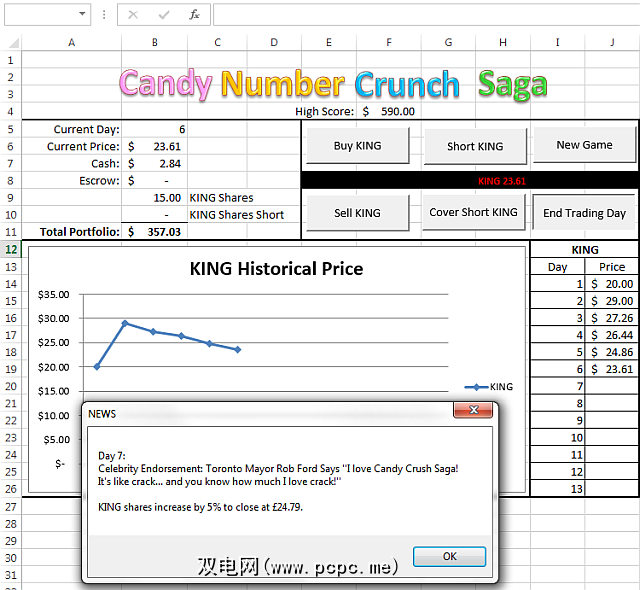The width and height of the screenshot is (640, 590).
Task: Click Cover Short KING button
Action: point(473,212)
